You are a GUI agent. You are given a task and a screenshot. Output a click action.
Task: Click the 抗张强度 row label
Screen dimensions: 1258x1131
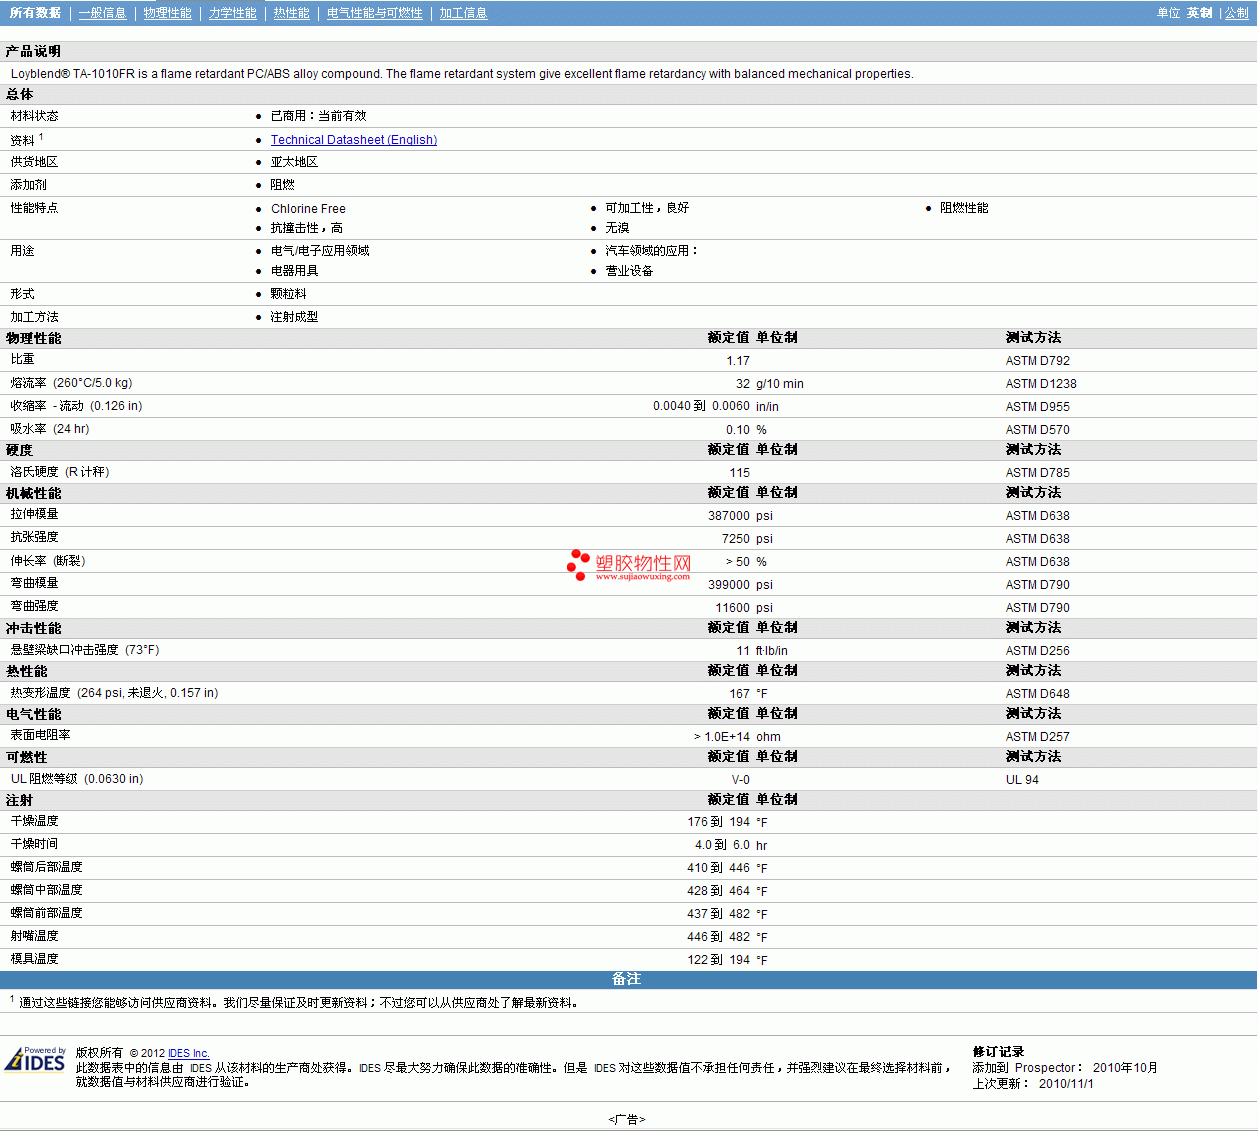[34, 537]
